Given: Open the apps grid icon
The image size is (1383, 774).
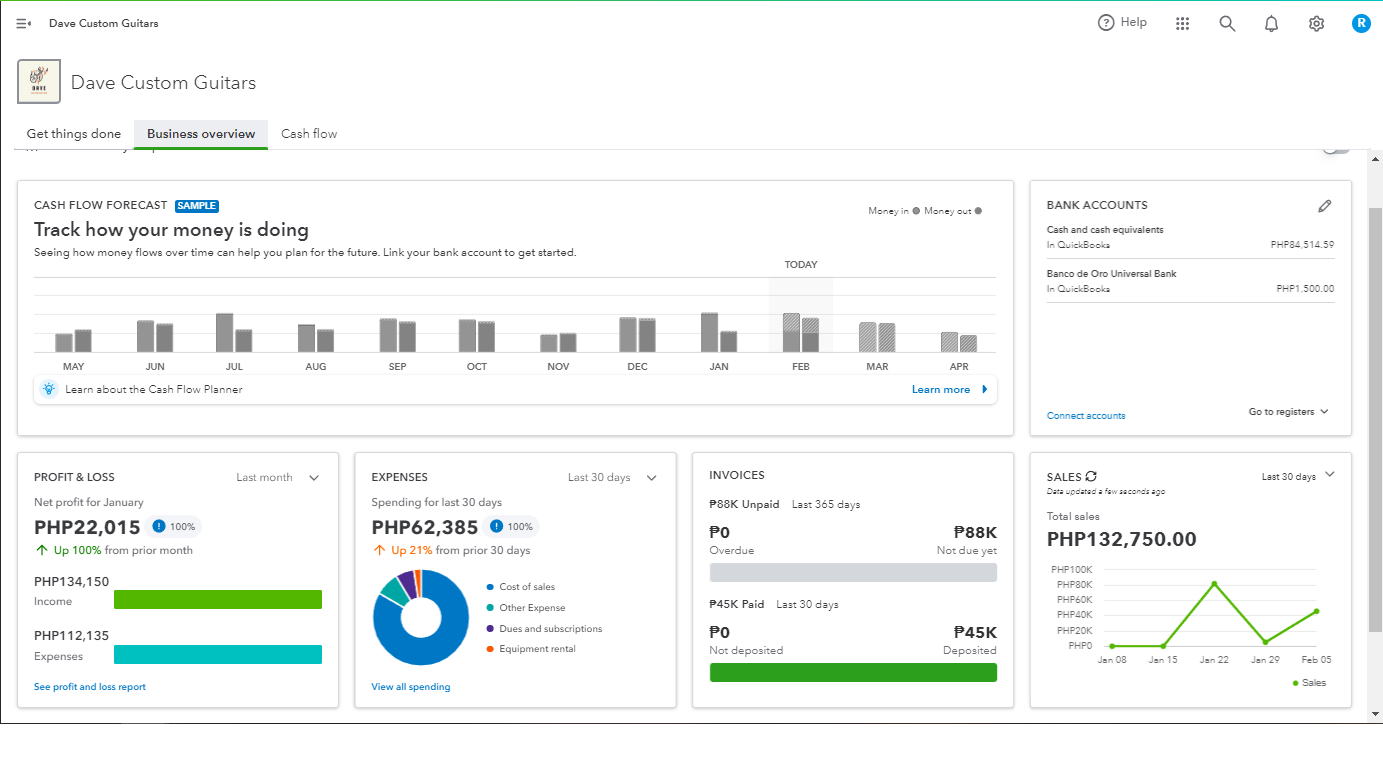Looking at the screenshot, I should point(1183,24).
